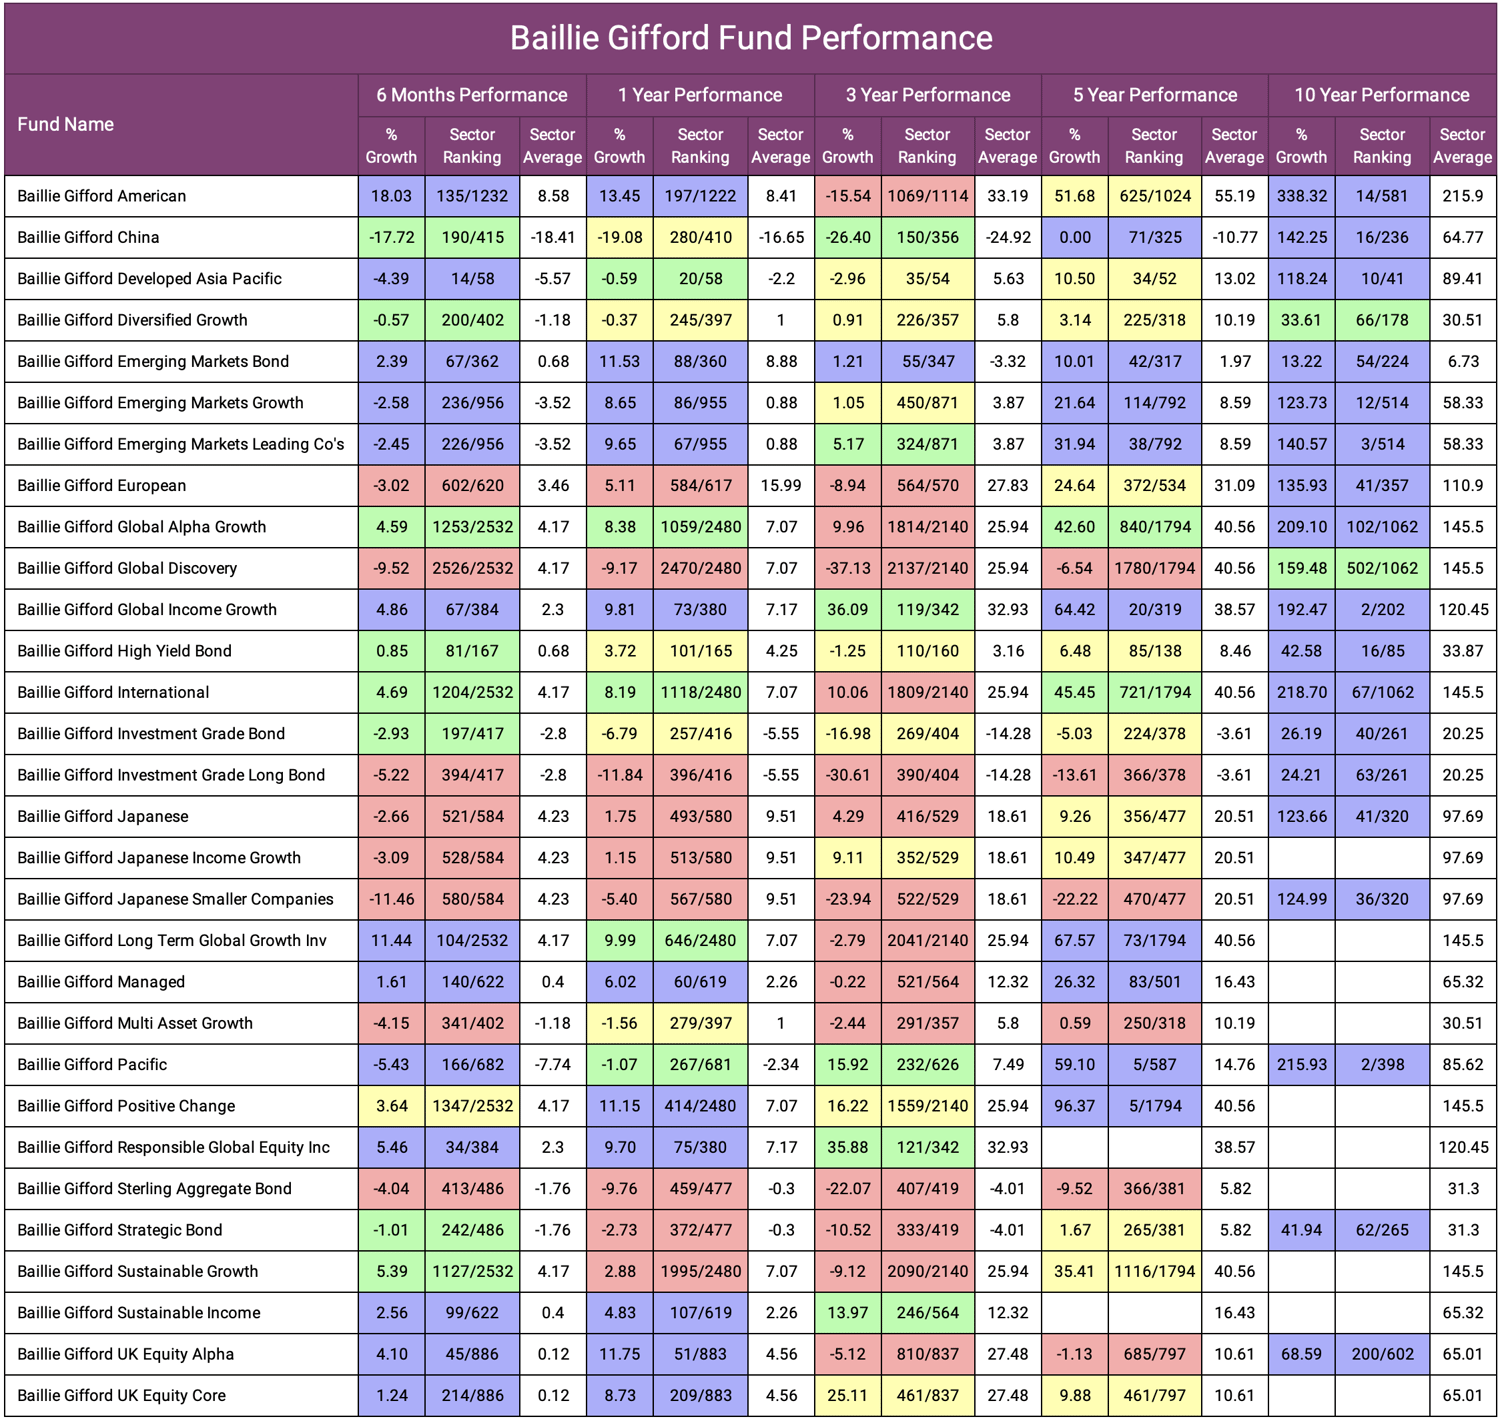
Task: Select Baillie Gifford Long Term Global Growth Inv
Action: 172,940
